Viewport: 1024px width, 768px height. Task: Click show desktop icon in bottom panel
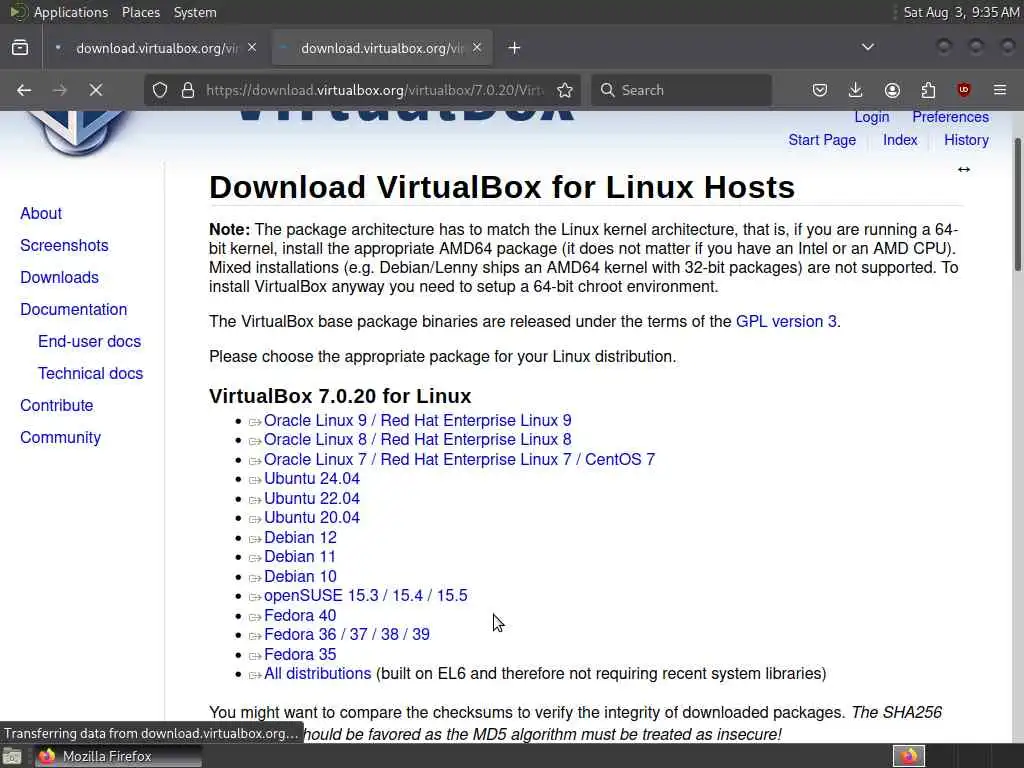point(12,757)
